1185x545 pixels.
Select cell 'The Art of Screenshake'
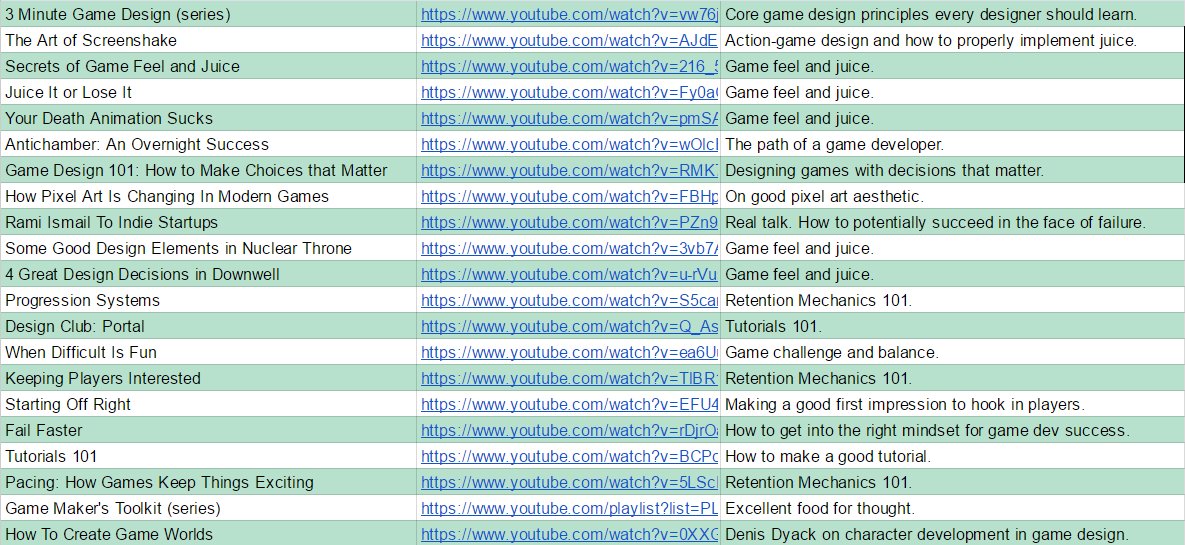pyautogui.click(x=208, y=40)
